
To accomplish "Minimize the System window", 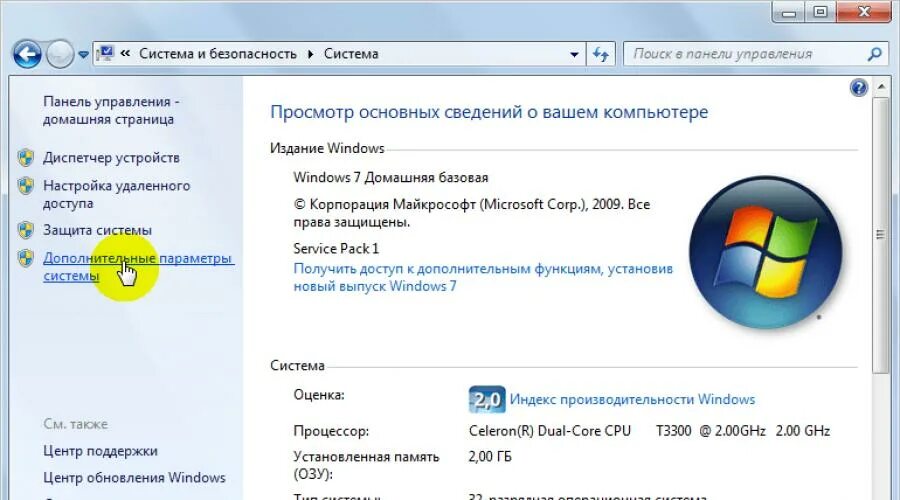I will pyautogui.click(x=789, y=12).
